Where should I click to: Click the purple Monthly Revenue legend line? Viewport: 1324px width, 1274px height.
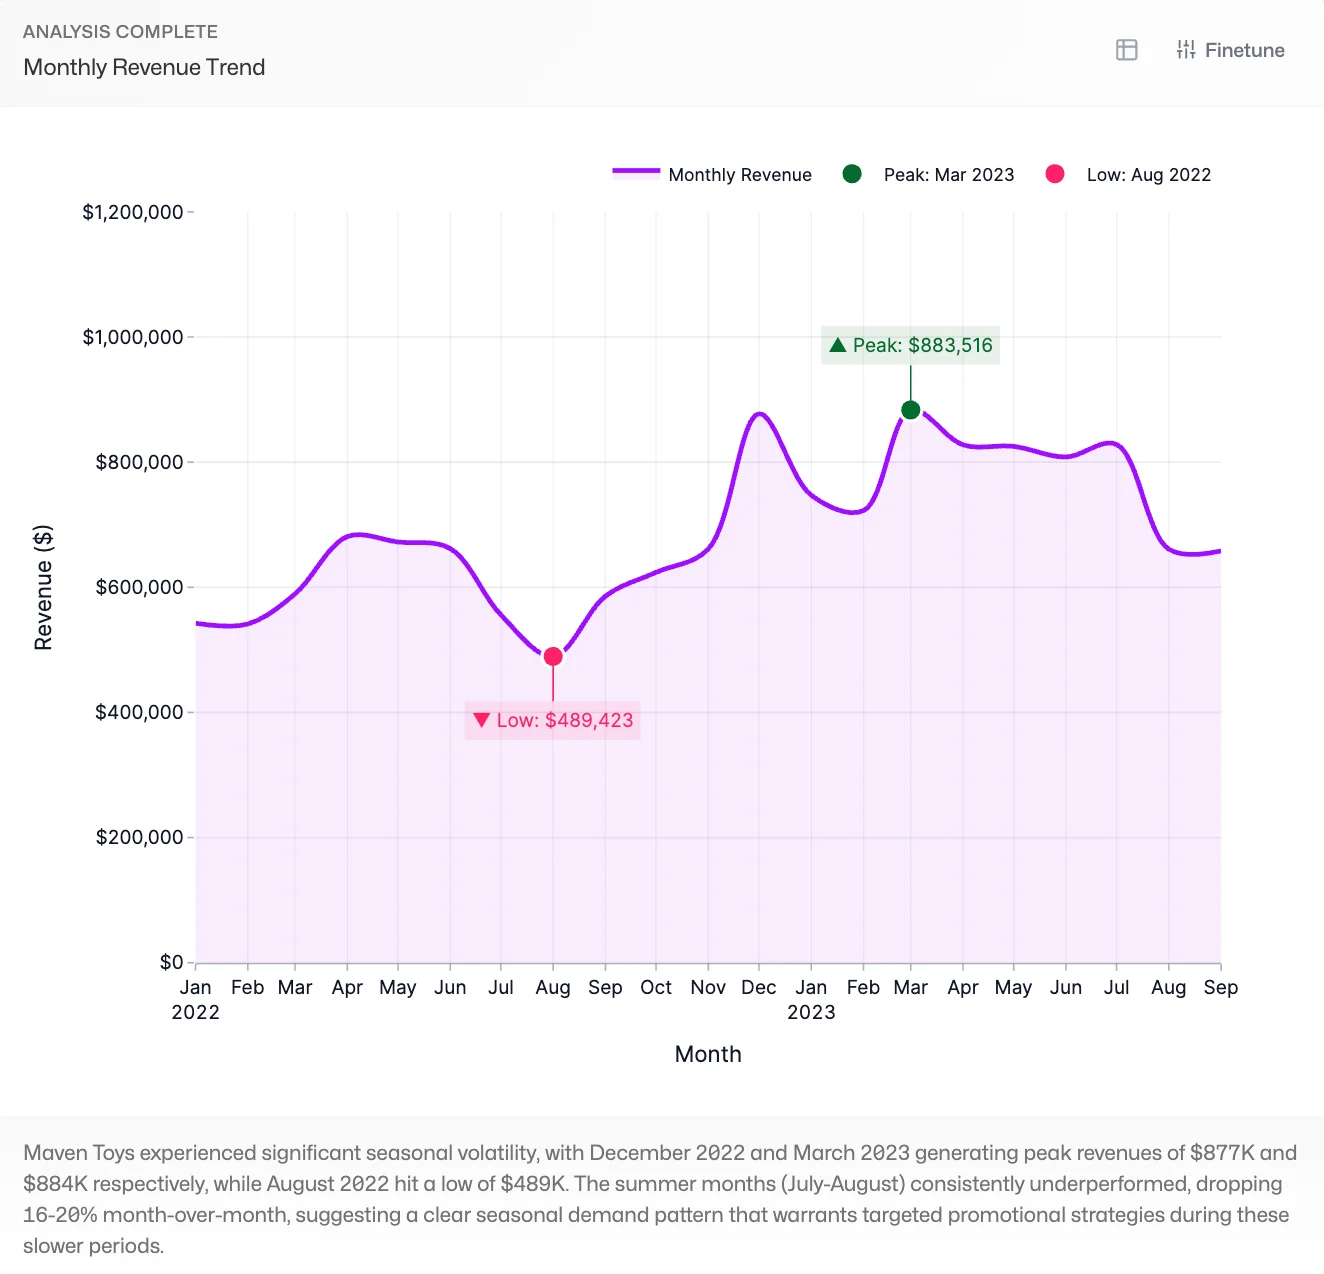point(635,172)
